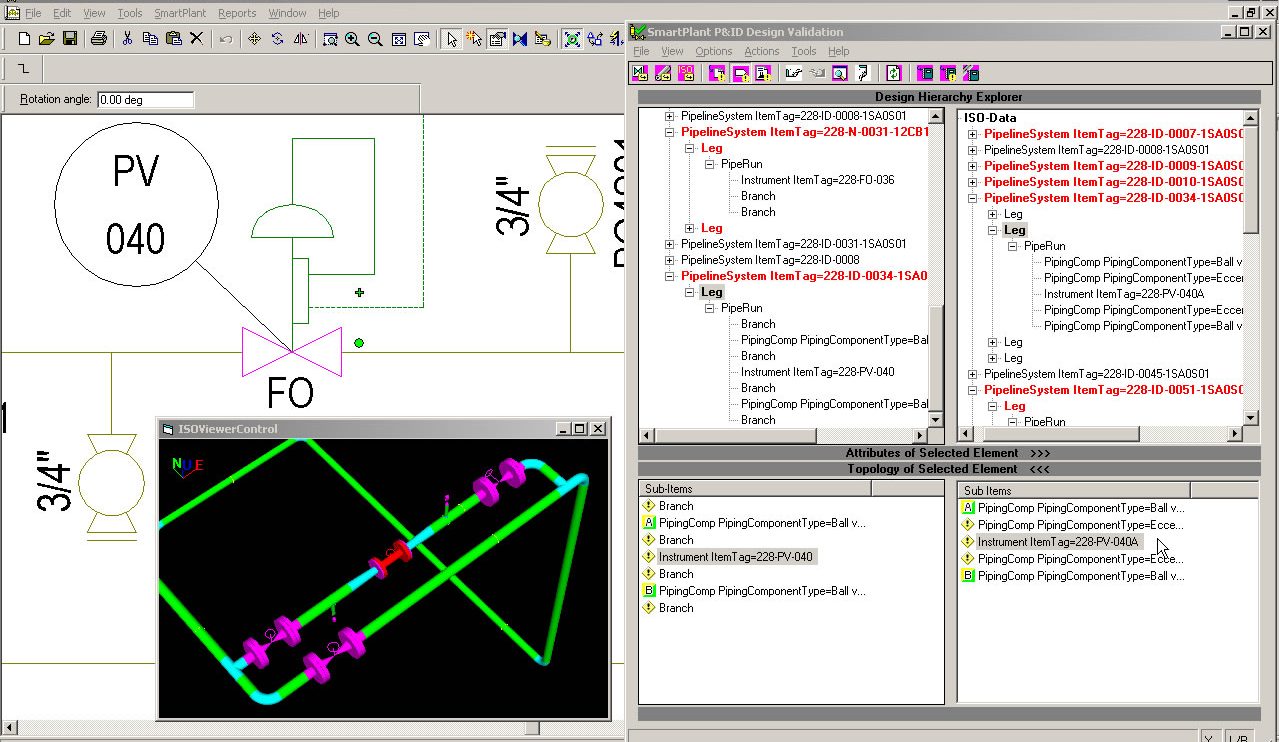Select Instrument 228-PV-040A in right Sub Items list

coord(1058,542)
